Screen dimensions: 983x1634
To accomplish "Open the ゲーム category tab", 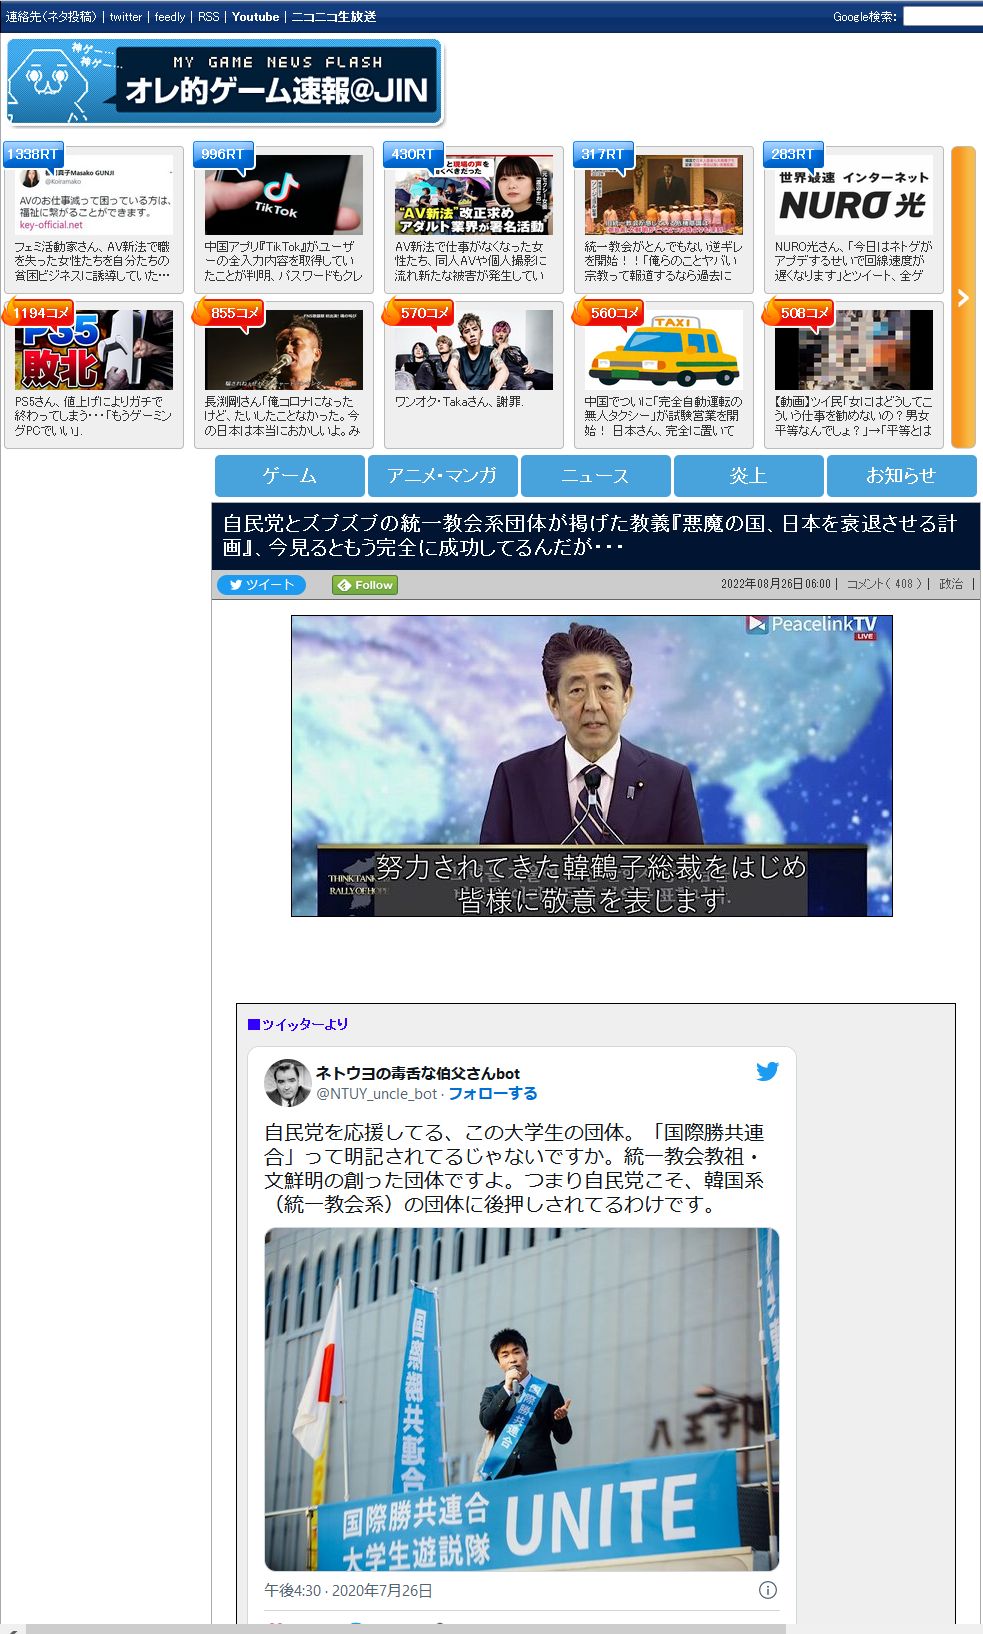I will (x=289, y=476).
